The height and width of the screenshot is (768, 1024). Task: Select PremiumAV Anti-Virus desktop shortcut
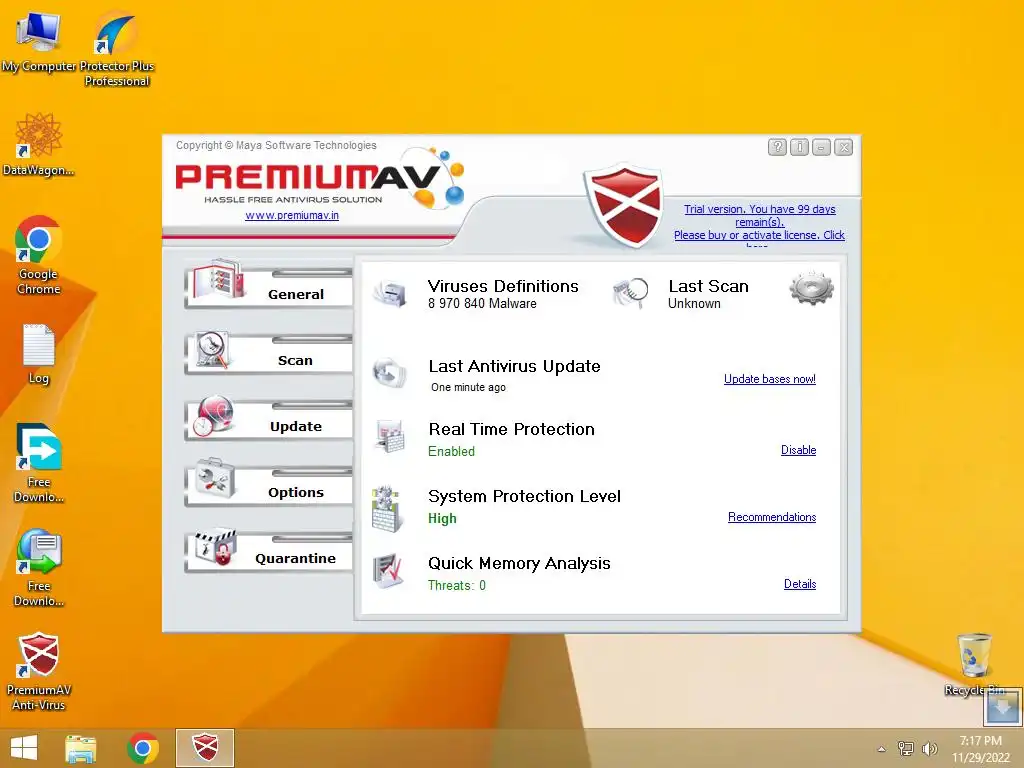pos(39,671)
